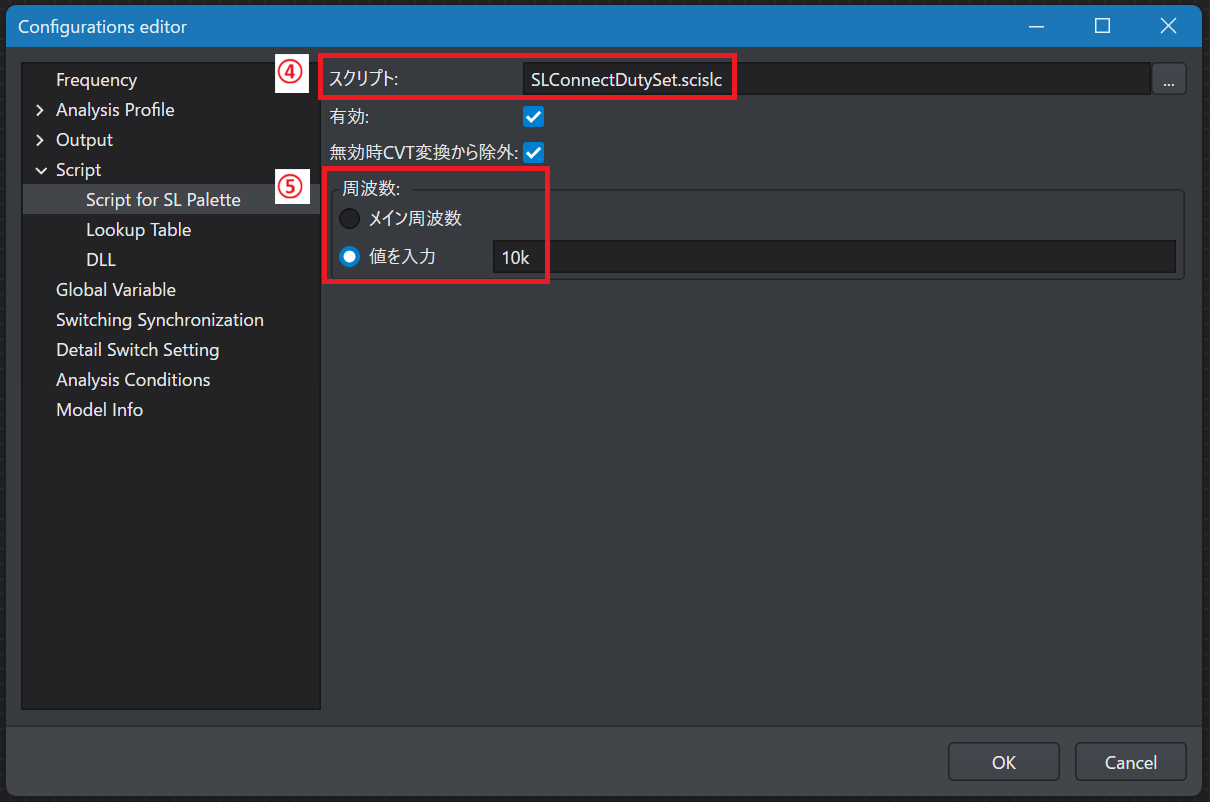Browse for a script file with the ... button
The width and height of the screenshot is (1210, 802).
tap(1169, 79)
